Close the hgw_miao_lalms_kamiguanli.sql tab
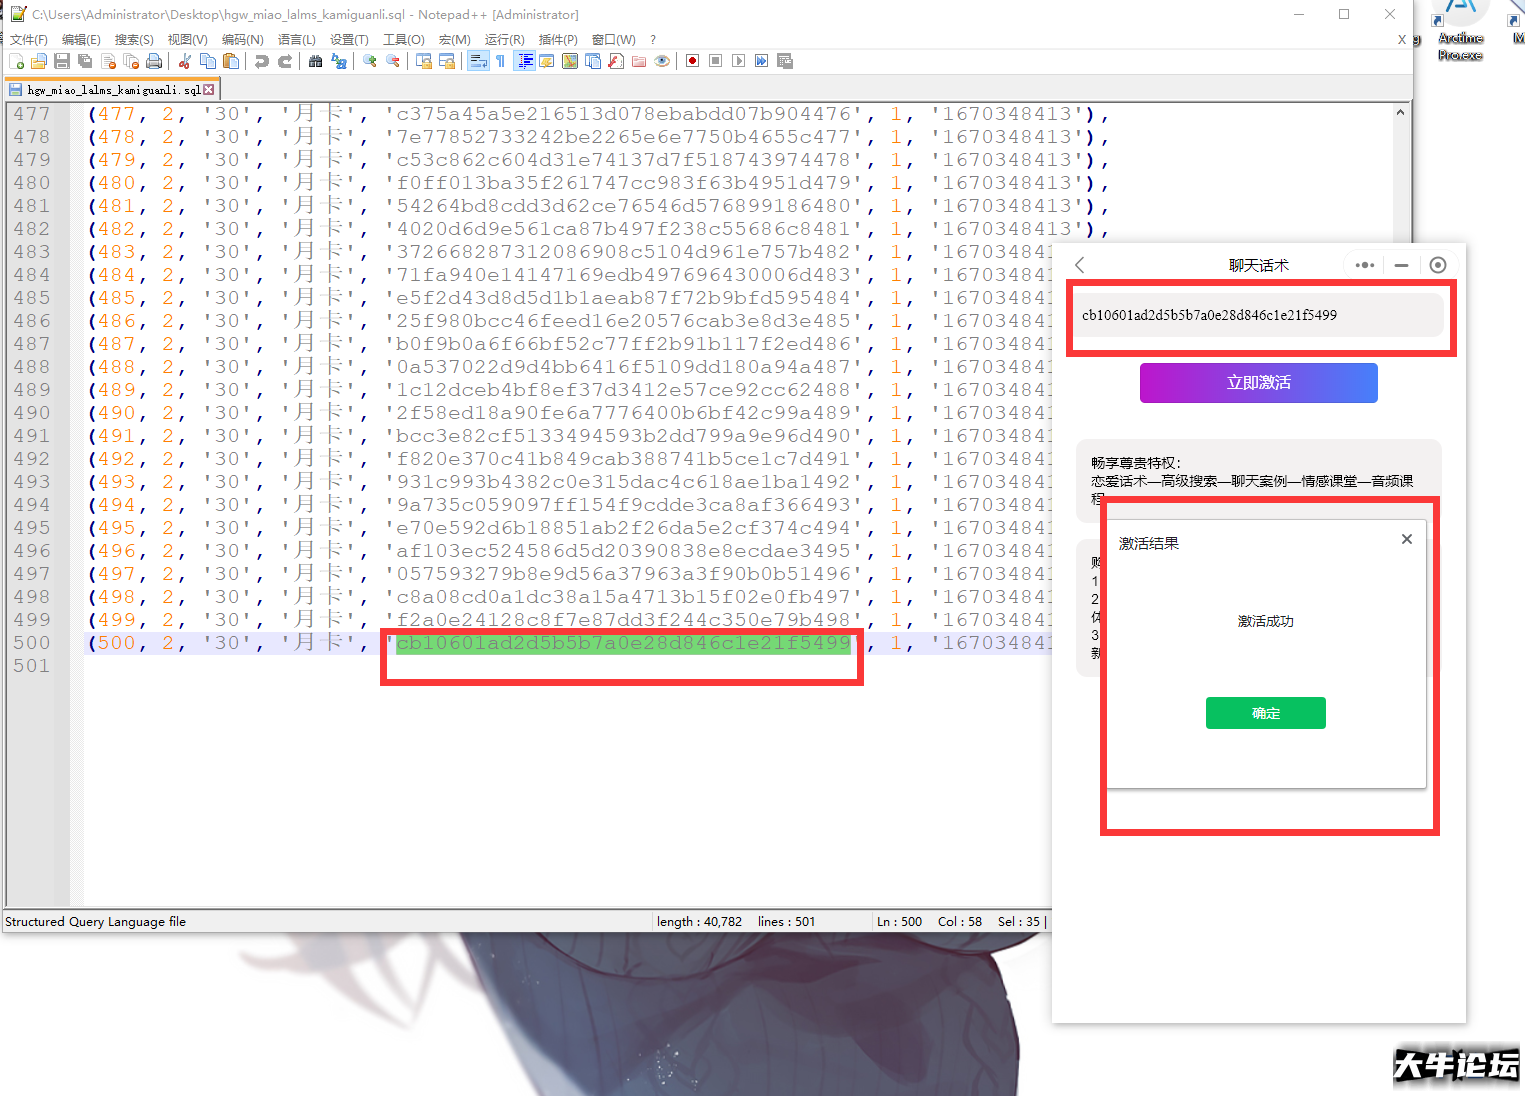 click(x=209, y=90)
